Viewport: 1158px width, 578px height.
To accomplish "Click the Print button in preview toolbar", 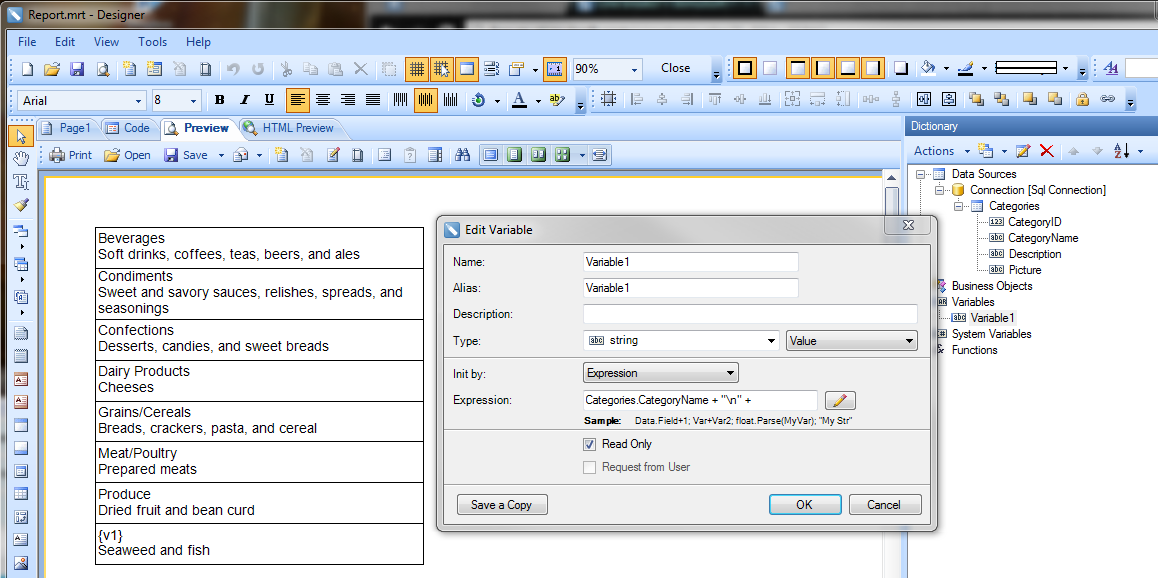I will (71, 155).
